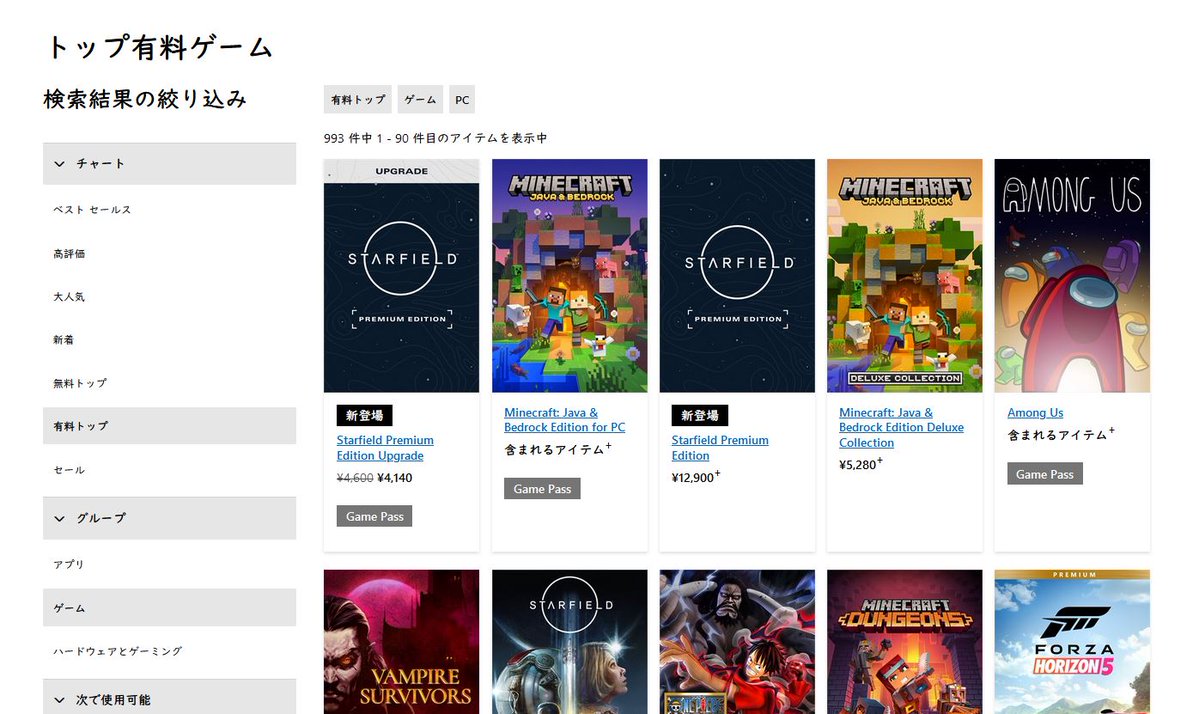
Task: Open Among Us title link
Action: (1035, 413)
